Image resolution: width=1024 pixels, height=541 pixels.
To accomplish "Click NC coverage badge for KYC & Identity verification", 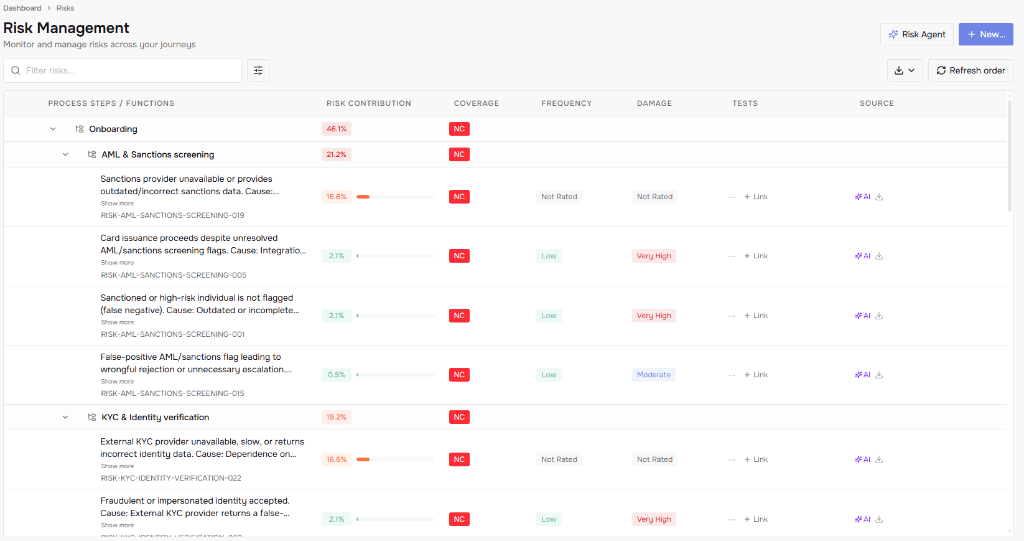I will (x=459, y=417).
